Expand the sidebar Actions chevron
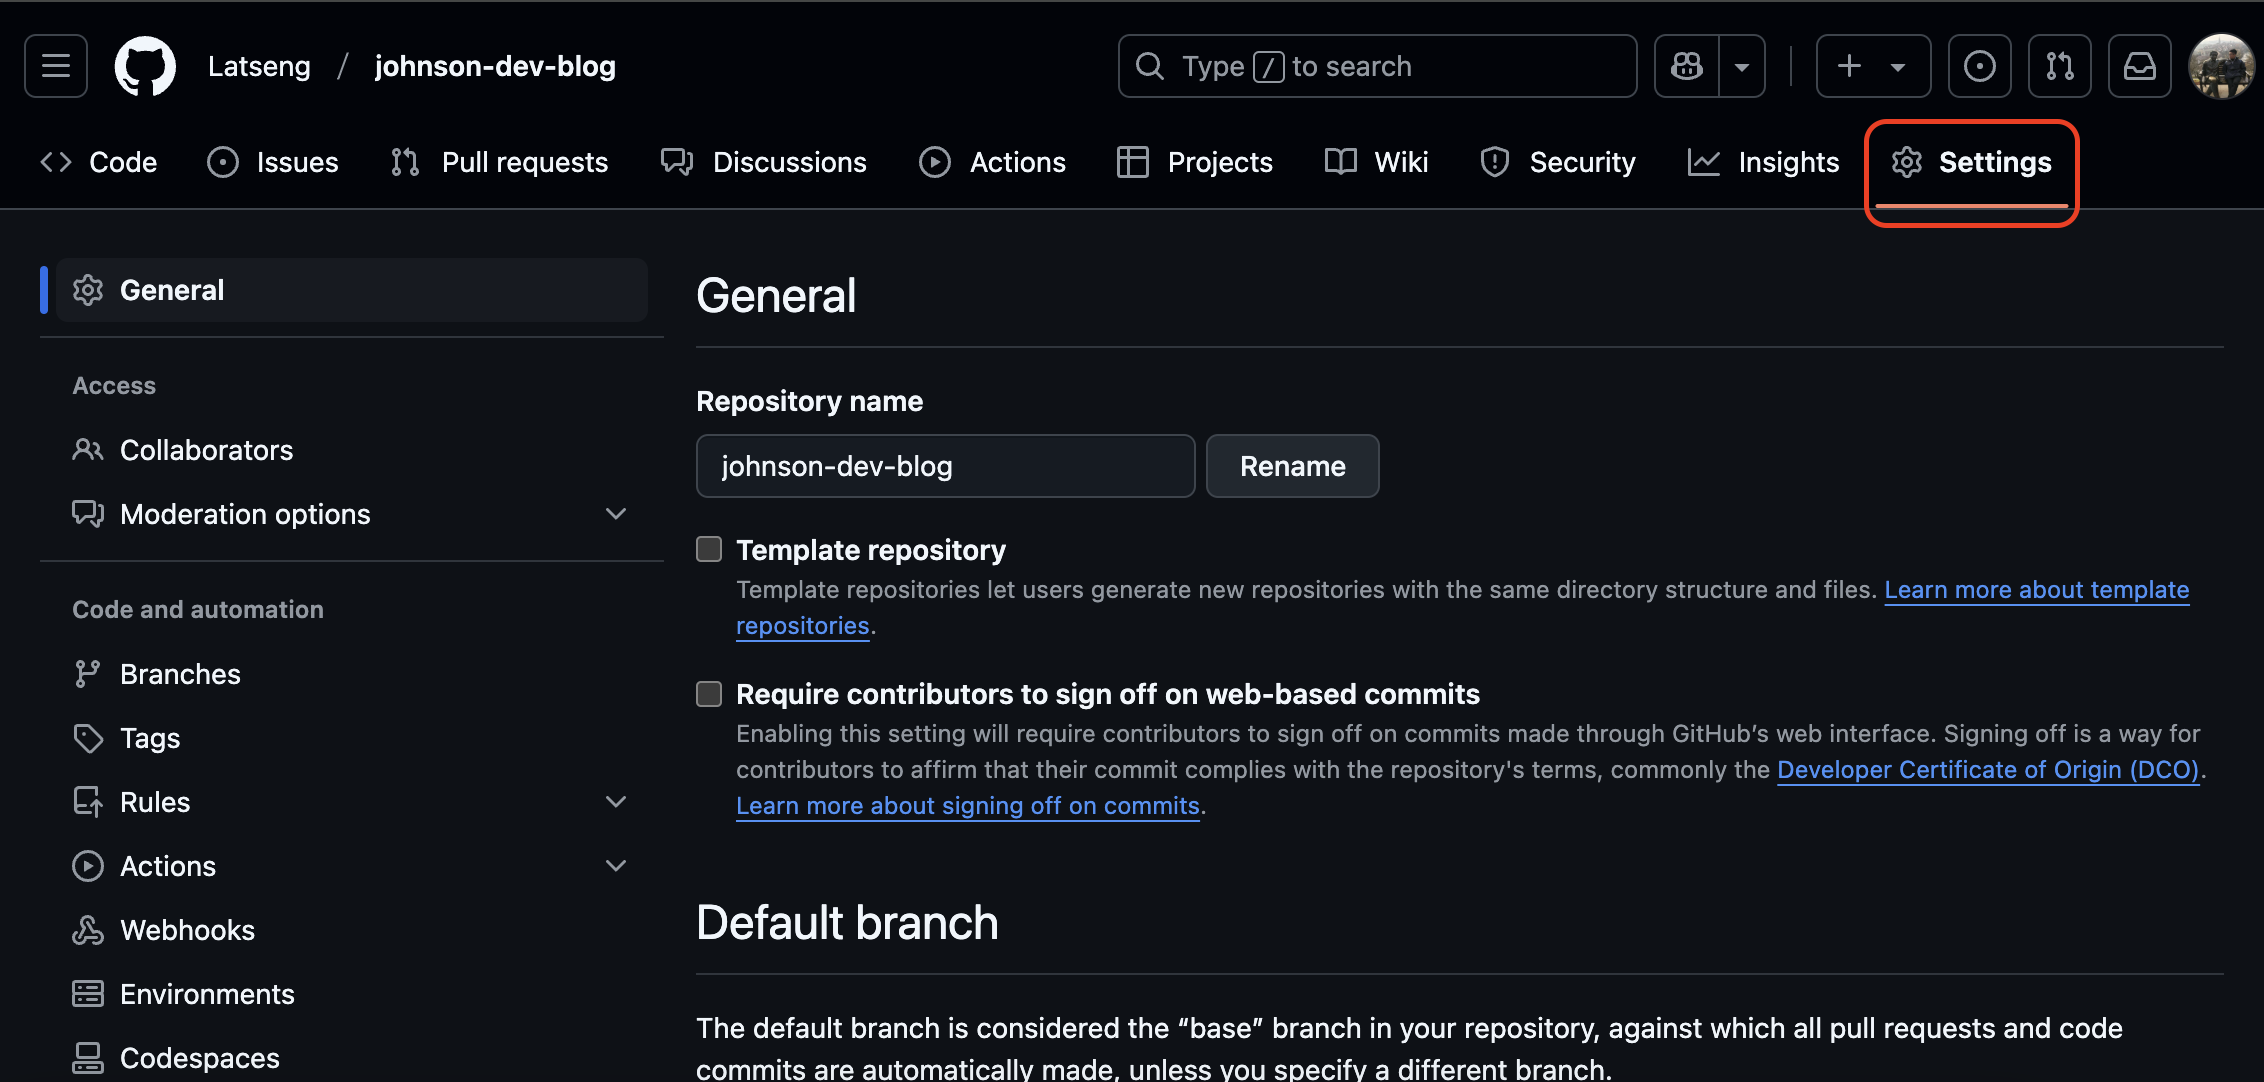This screenshot has height=1082, width=2264. tap(616, 866)
